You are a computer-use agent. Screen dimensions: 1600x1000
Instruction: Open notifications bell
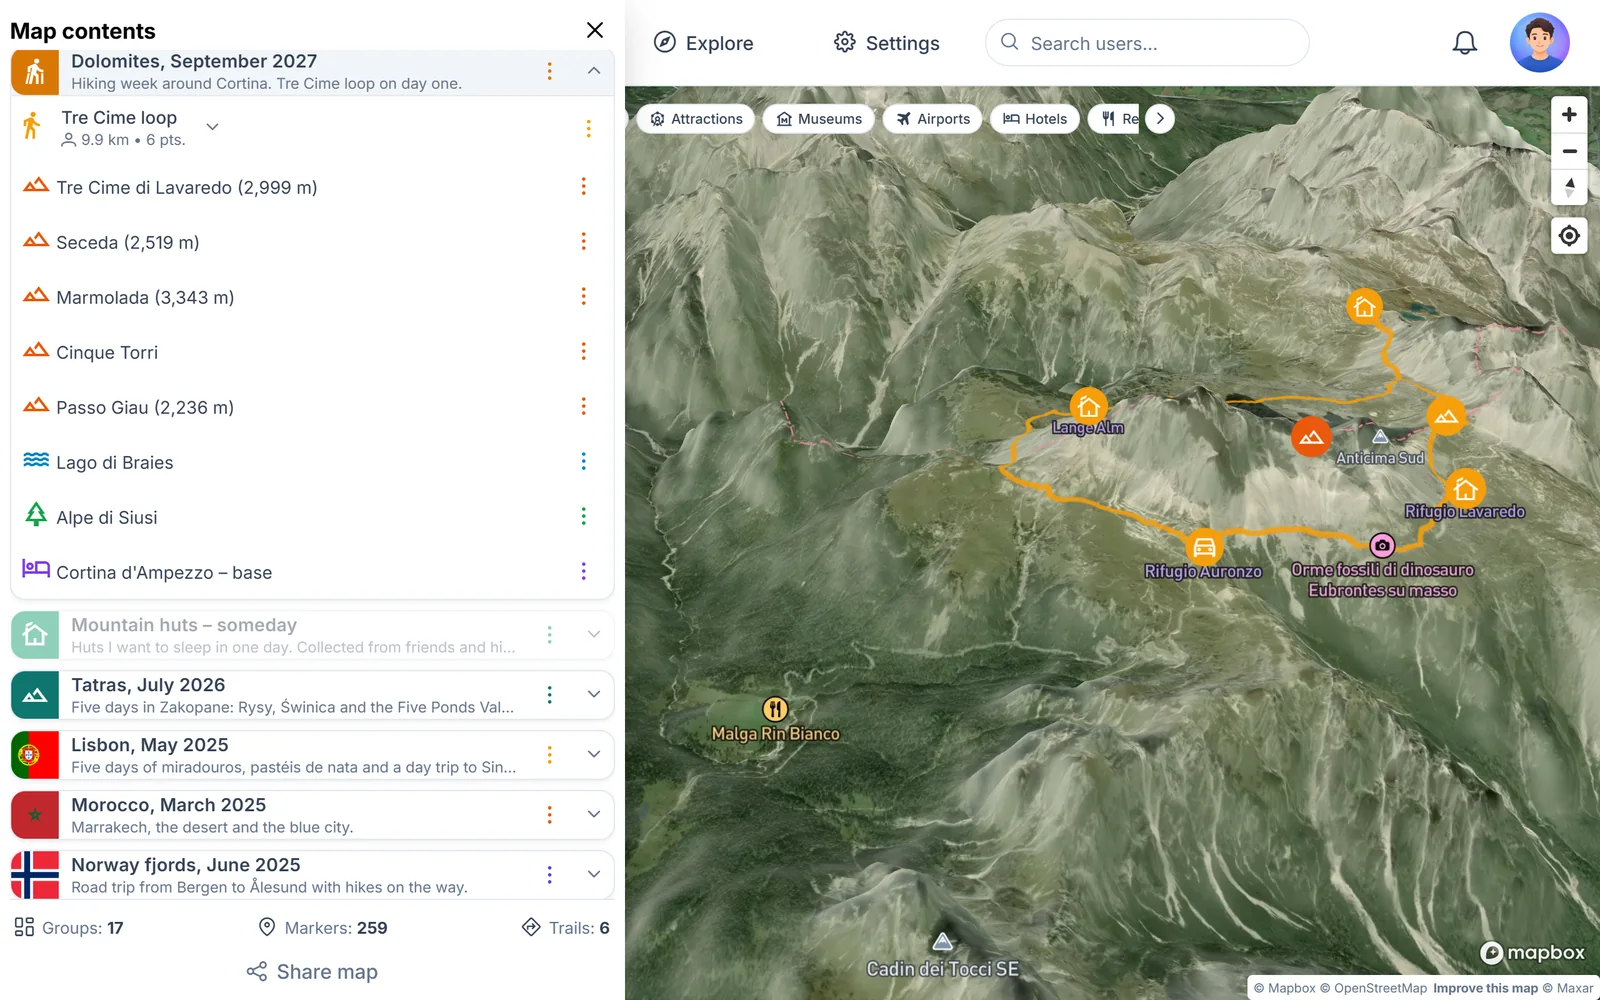pyautogui.click(x=1464, y=43)
